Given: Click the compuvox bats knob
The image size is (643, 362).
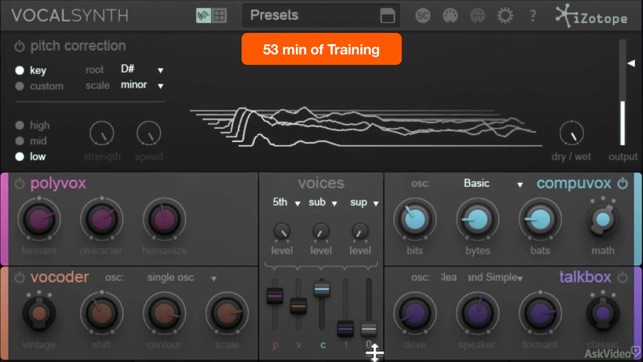Looking at the screenshot, I should coord(540,219).
